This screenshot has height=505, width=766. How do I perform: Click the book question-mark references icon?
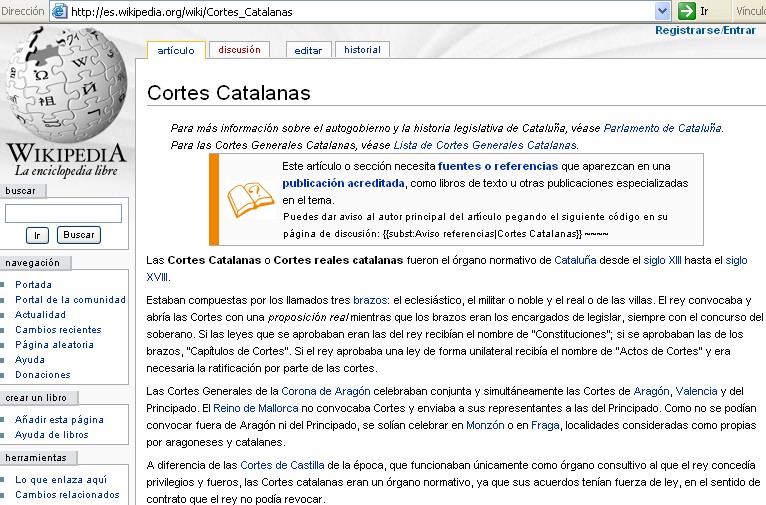(x=247, y=200)
